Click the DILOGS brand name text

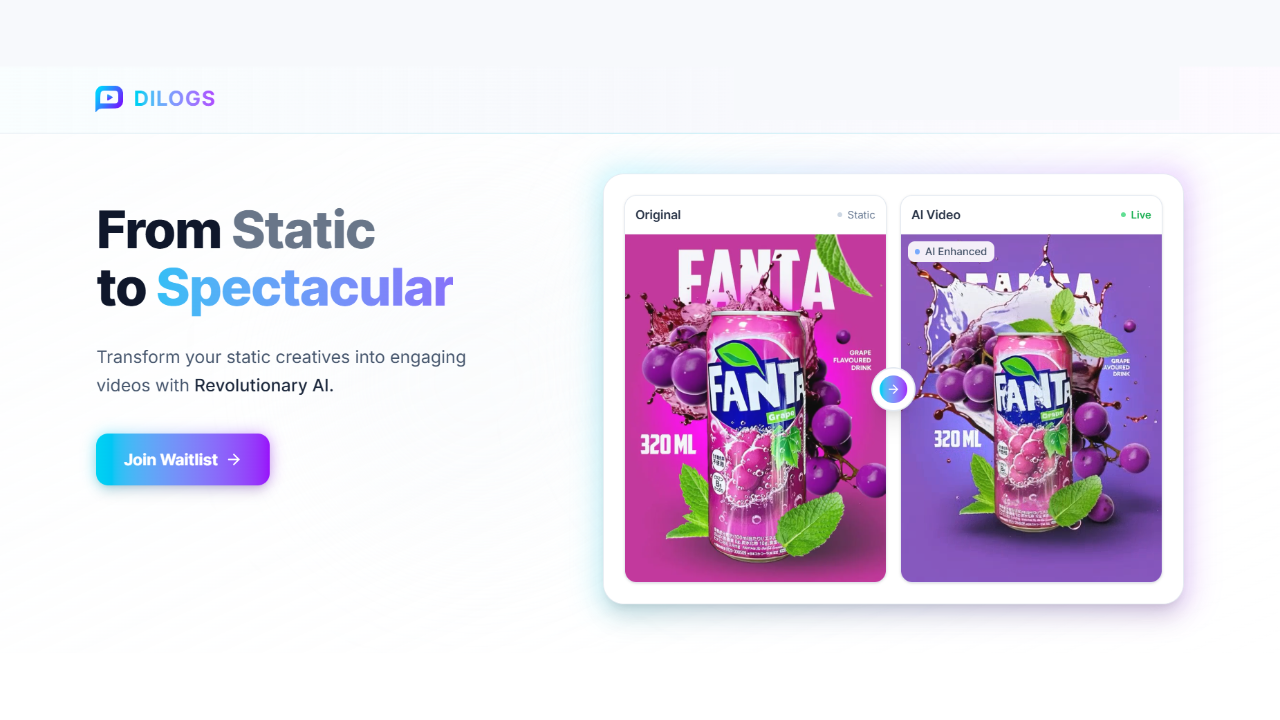click(175, 98)
